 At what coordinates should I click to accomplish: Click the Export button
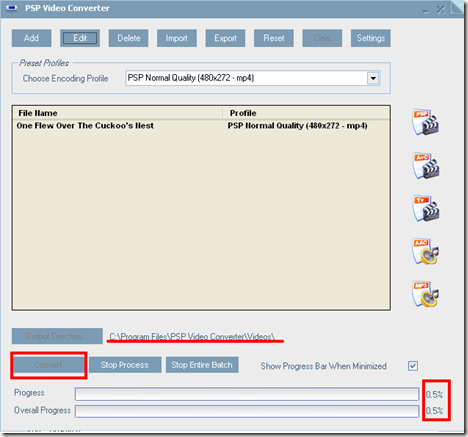[x=225, y=38]
